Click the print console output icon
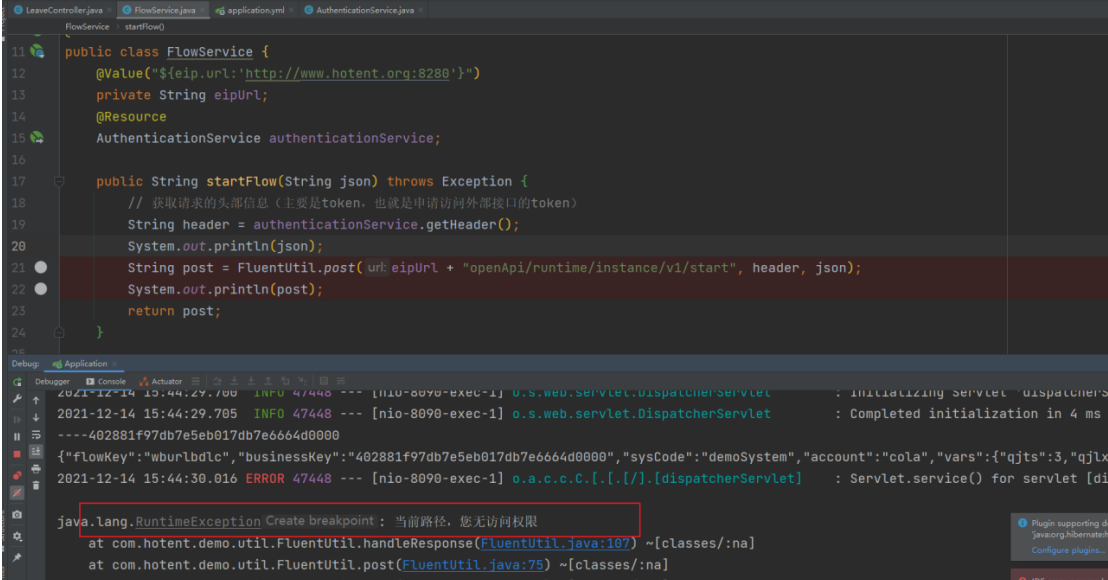Viewport: 1108px width, 580px height. pyautogui.click(x=36, y=468)
